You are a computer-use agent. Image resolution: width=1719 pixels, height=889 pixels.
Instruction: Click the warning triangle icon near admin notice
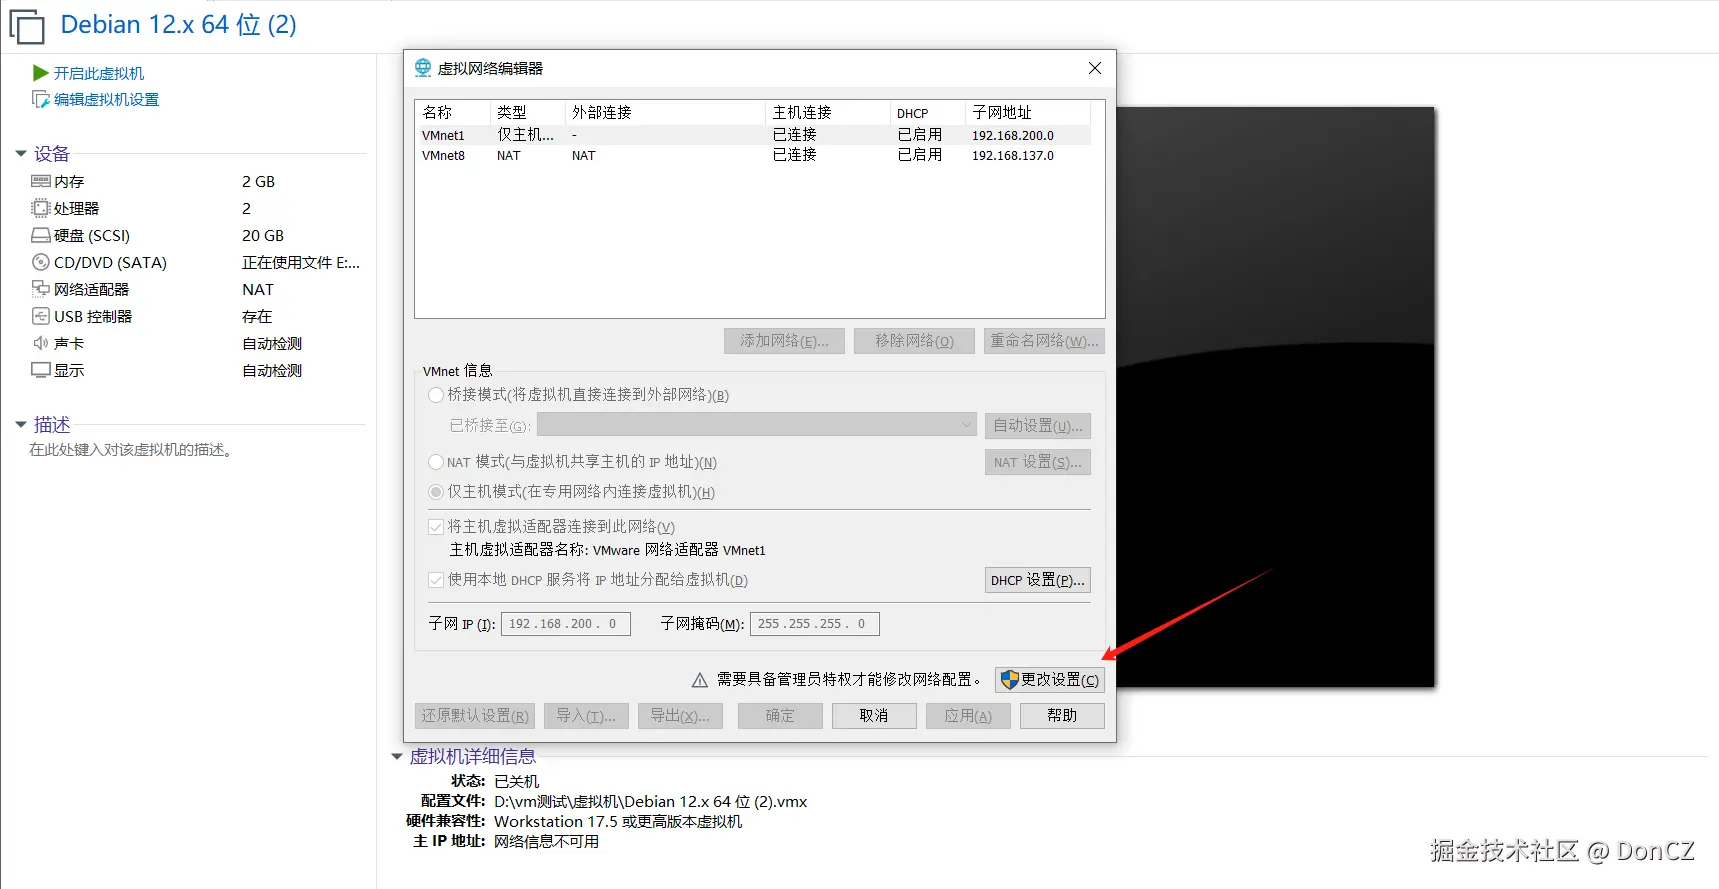(700, 680)
